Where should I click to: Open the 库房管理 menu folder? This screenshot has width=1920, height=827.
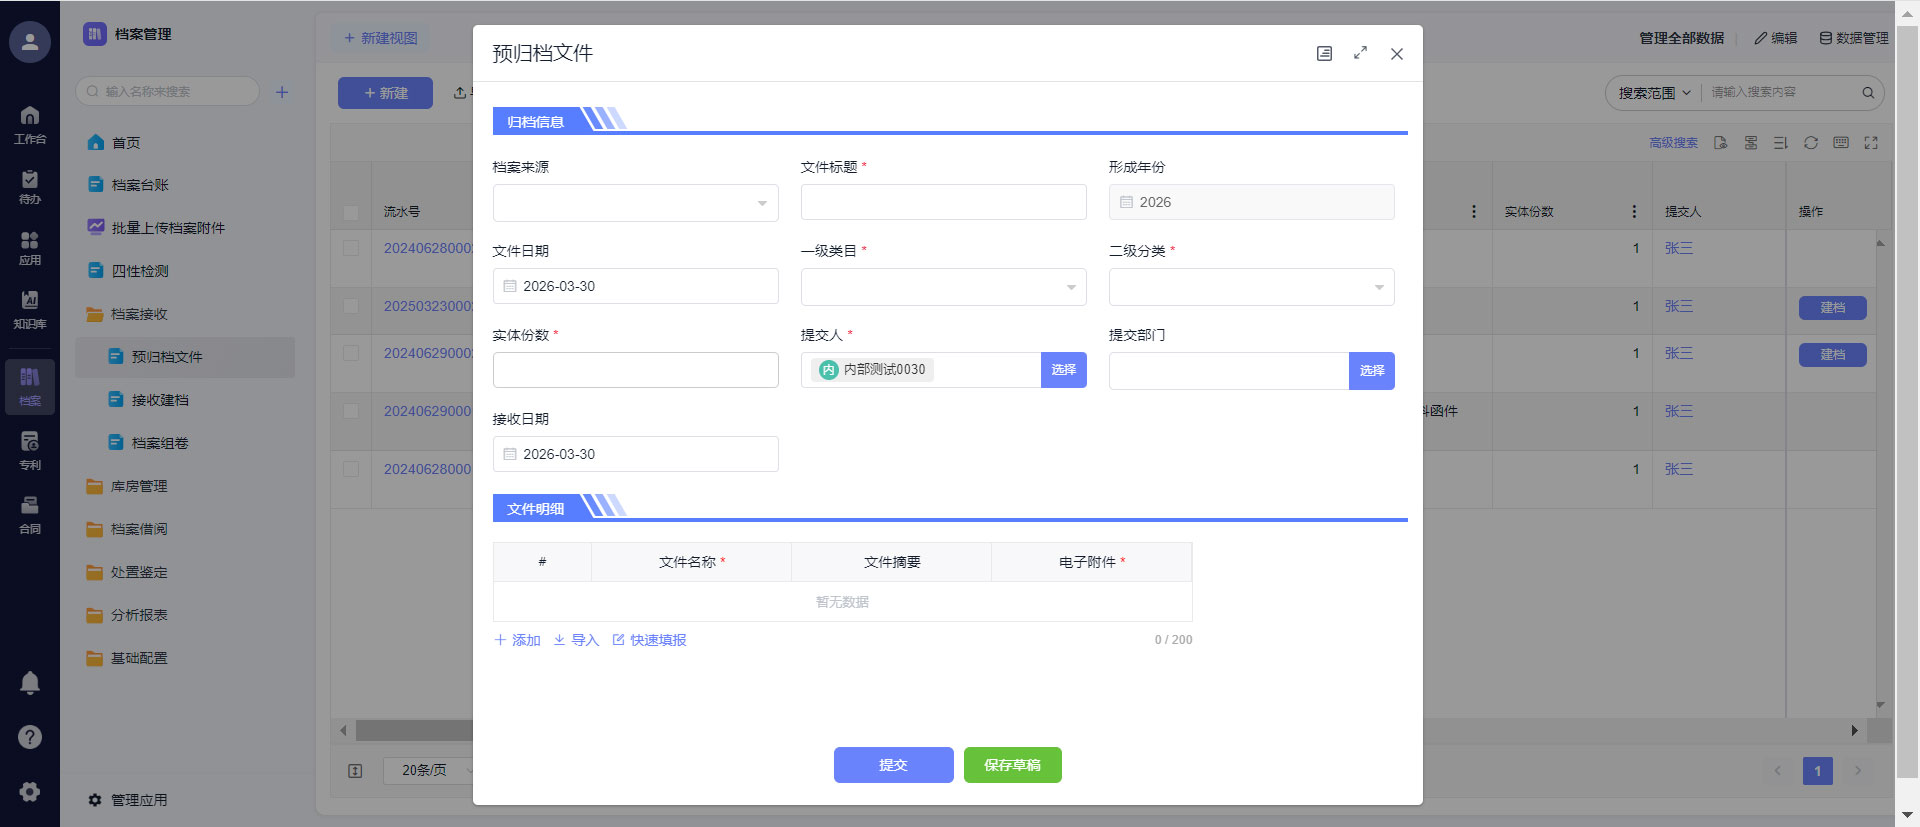click(139, 486)
